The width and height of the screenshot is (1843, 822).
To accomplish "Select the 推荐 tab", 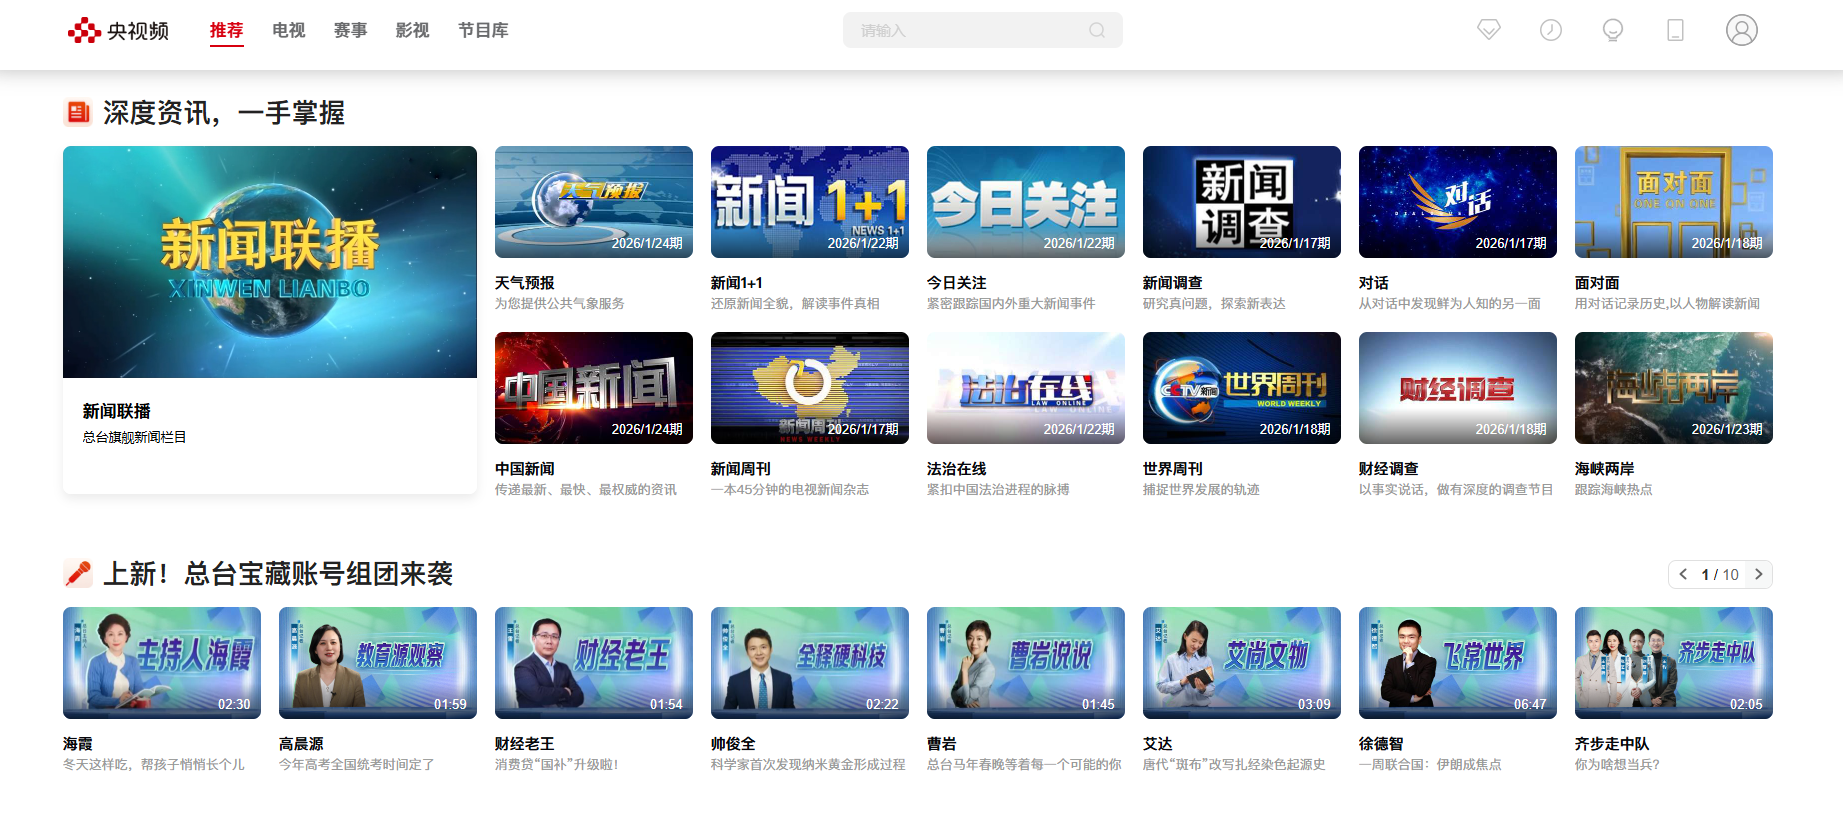I will click(x=226, y=30).
